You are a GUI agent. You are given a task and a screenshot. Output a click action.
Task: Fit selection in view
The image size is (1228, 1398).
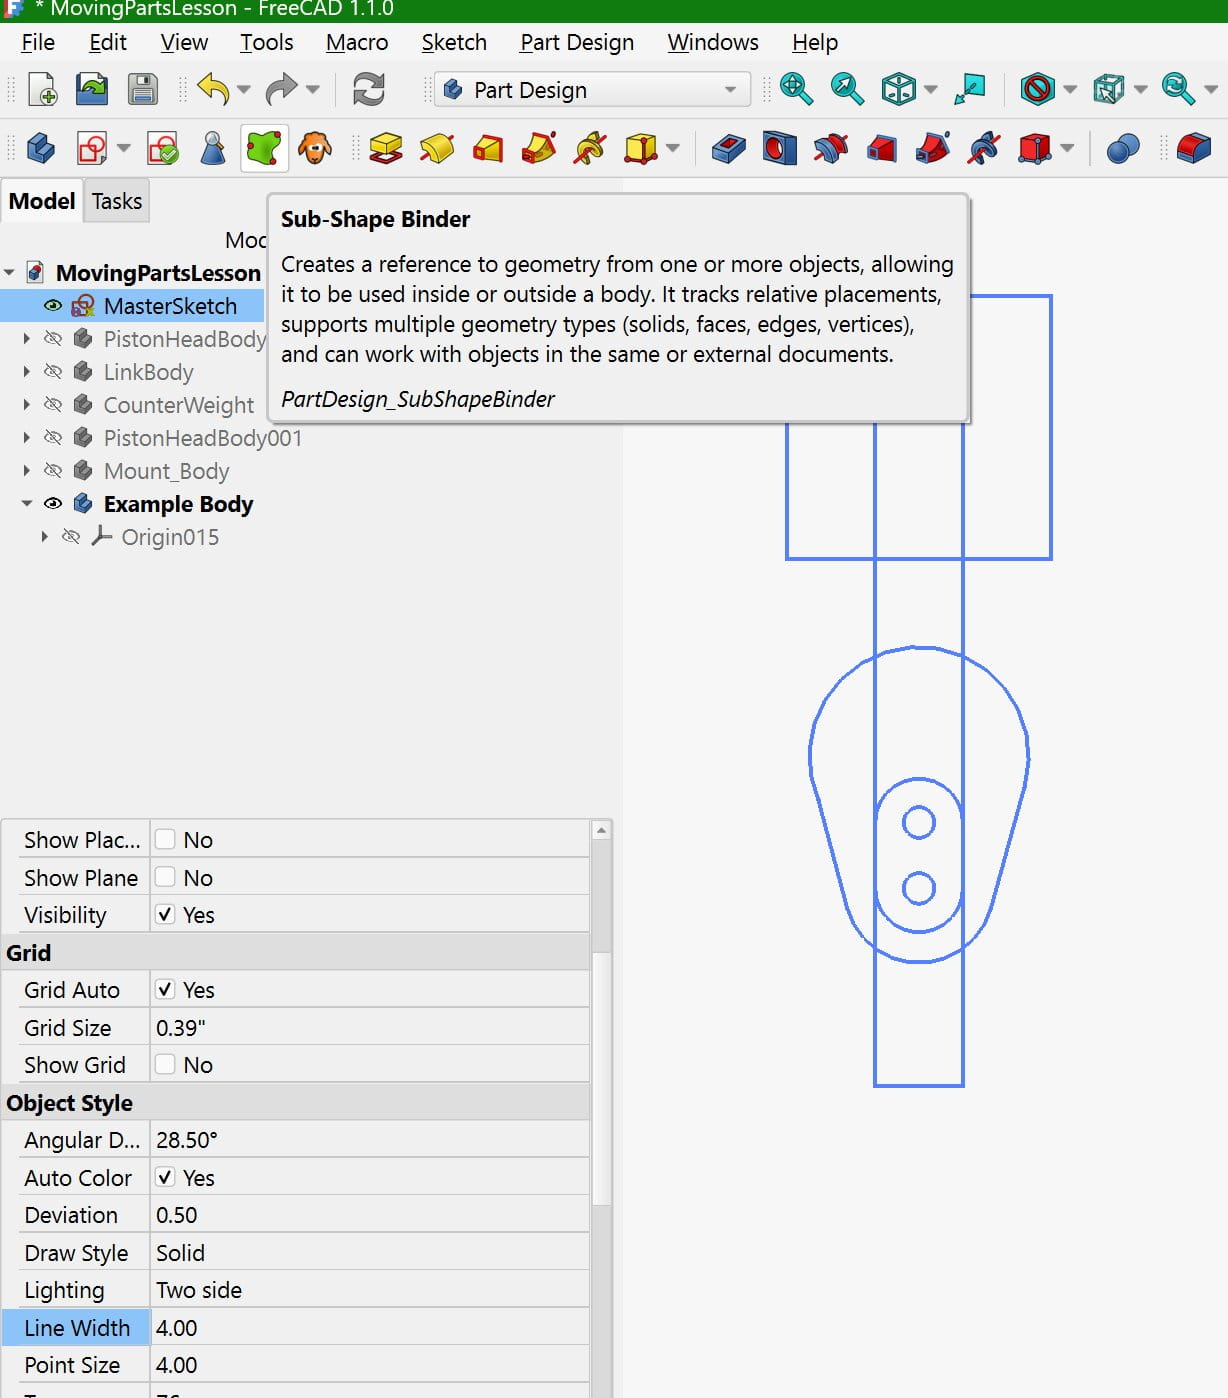pyautogui.click(x=847, y=90)
